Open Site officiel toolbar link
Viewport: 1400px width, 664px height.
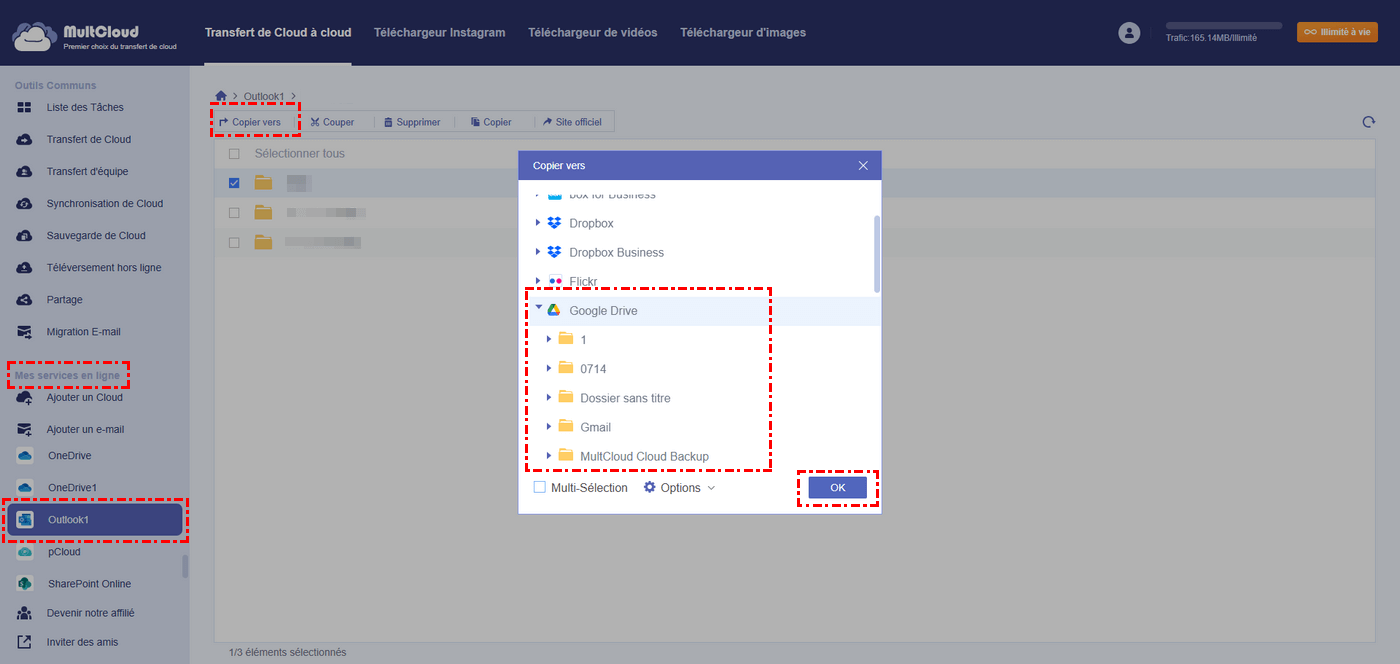click(572, 122)
